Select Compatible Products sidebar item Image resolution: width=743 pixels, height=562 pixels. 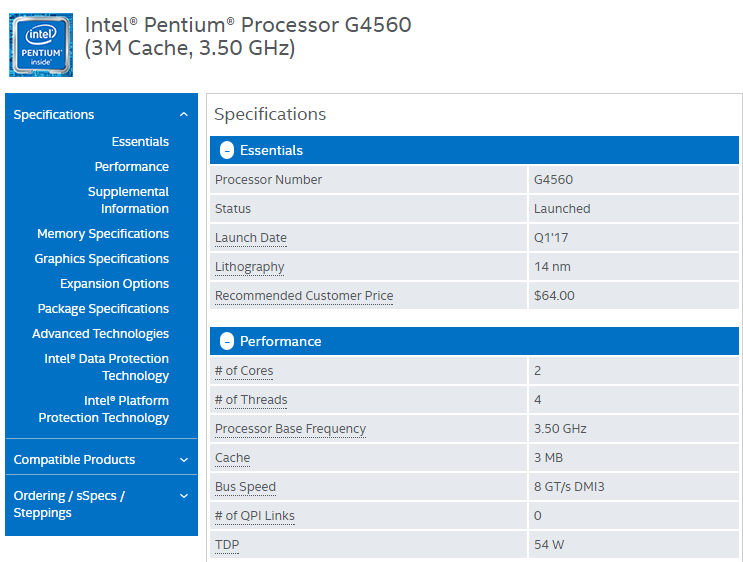pos(74,460)
